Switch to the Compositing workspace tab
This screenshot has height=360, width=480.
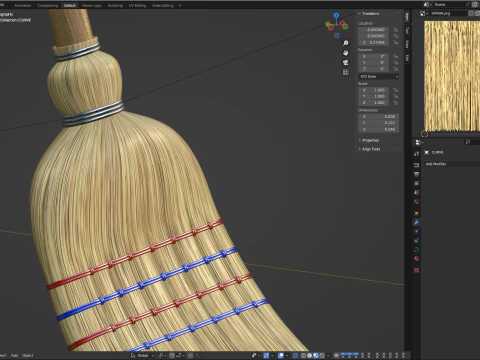pos(47,5)
